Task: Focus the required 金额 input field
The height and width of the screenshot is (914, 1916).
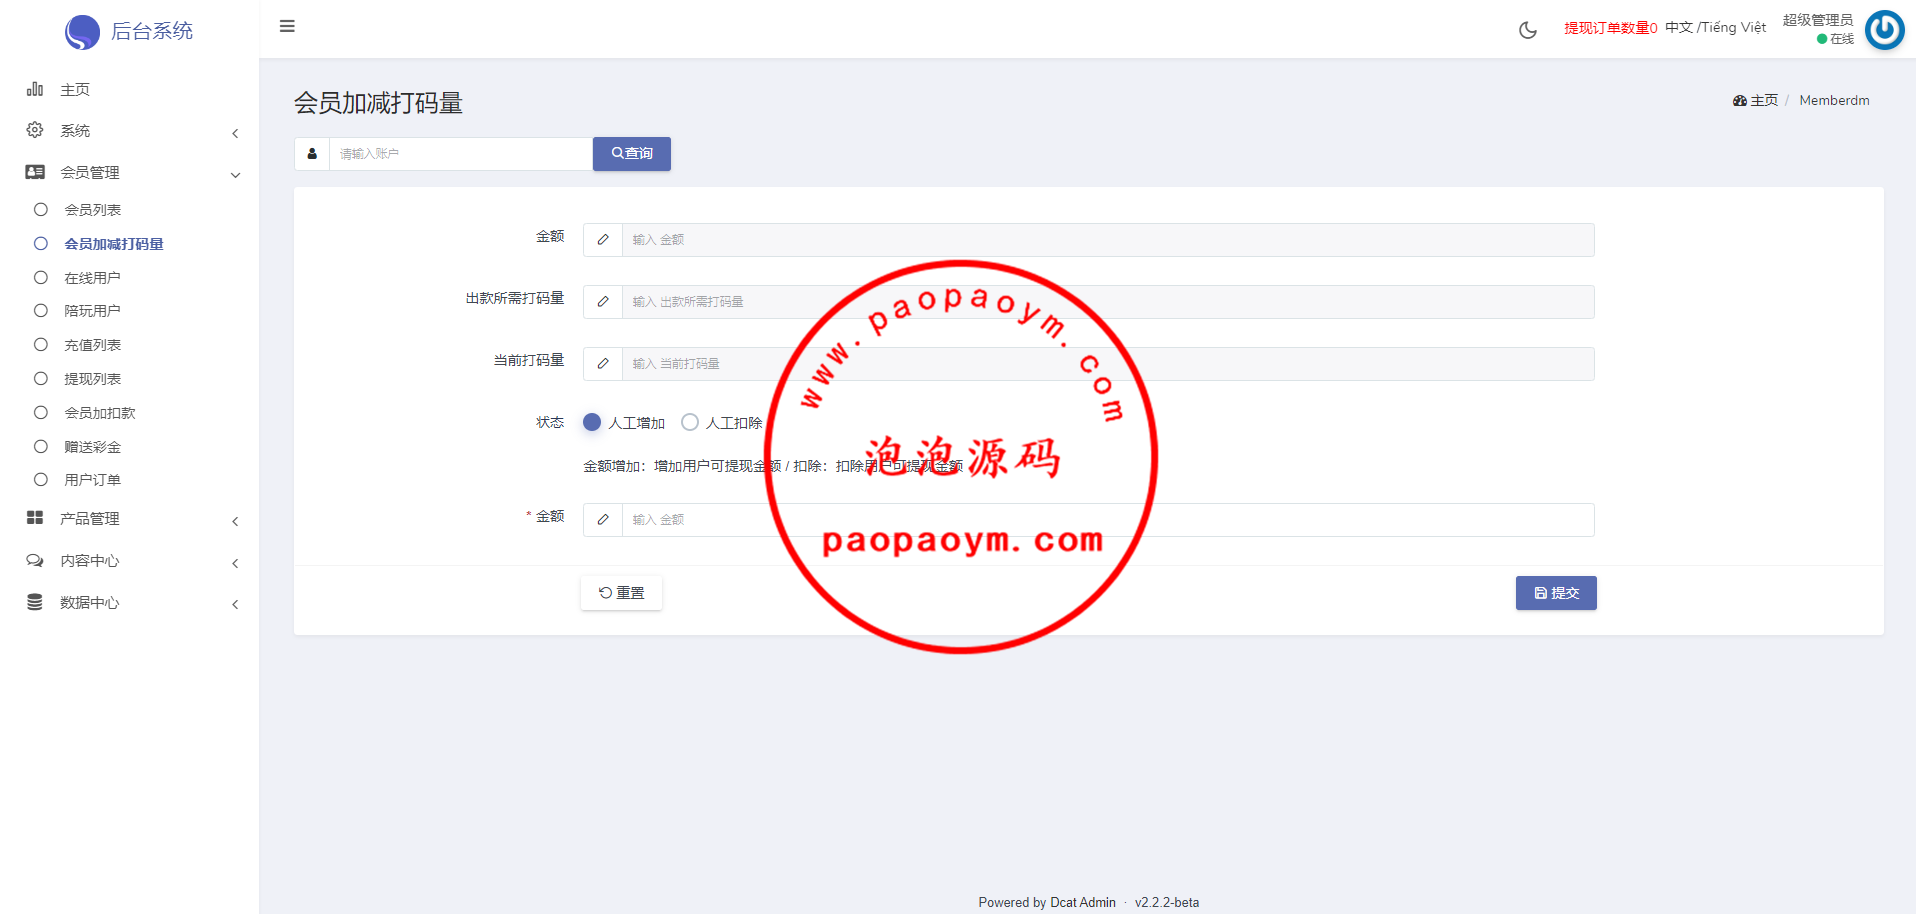Action: pos(1108,520)
